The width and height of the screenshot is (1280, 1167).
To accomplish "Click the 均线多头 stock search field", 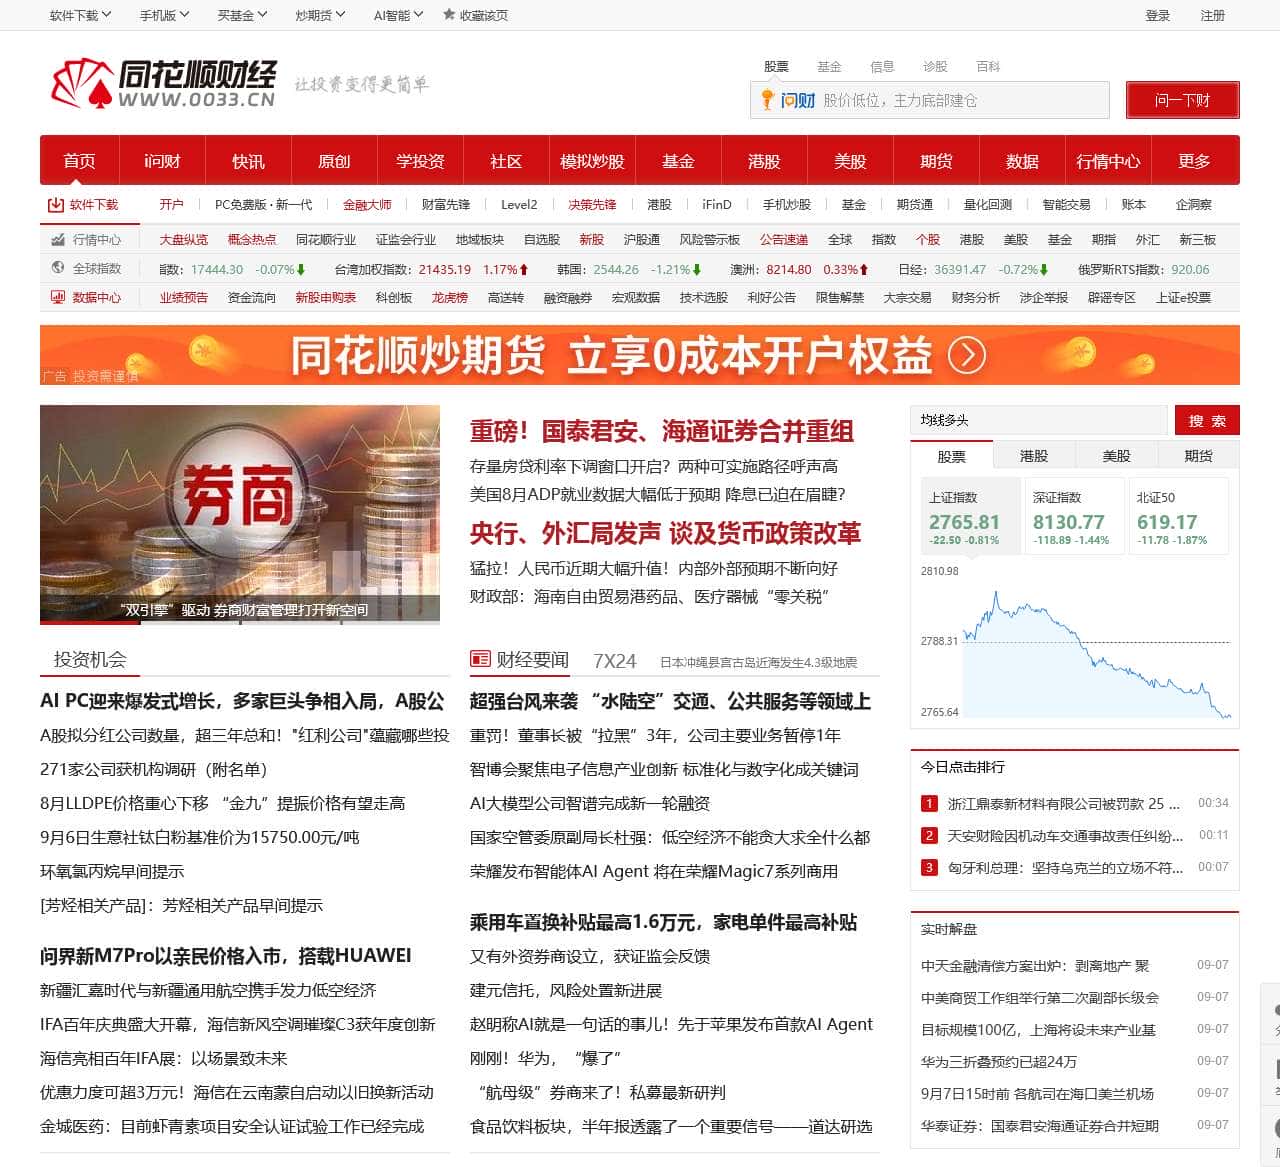I will pos(1039,420).
